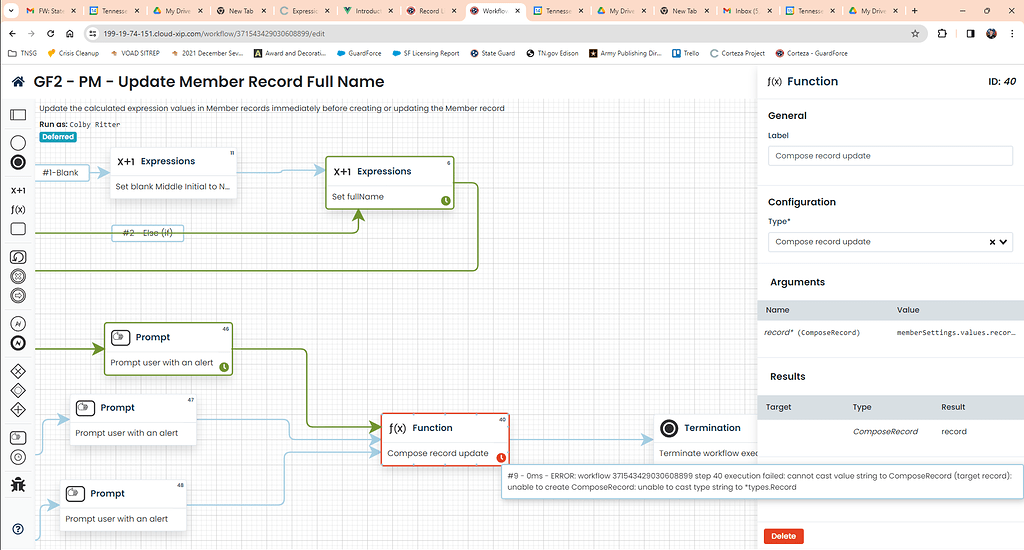Switch to the Record tab

(432, 10)
